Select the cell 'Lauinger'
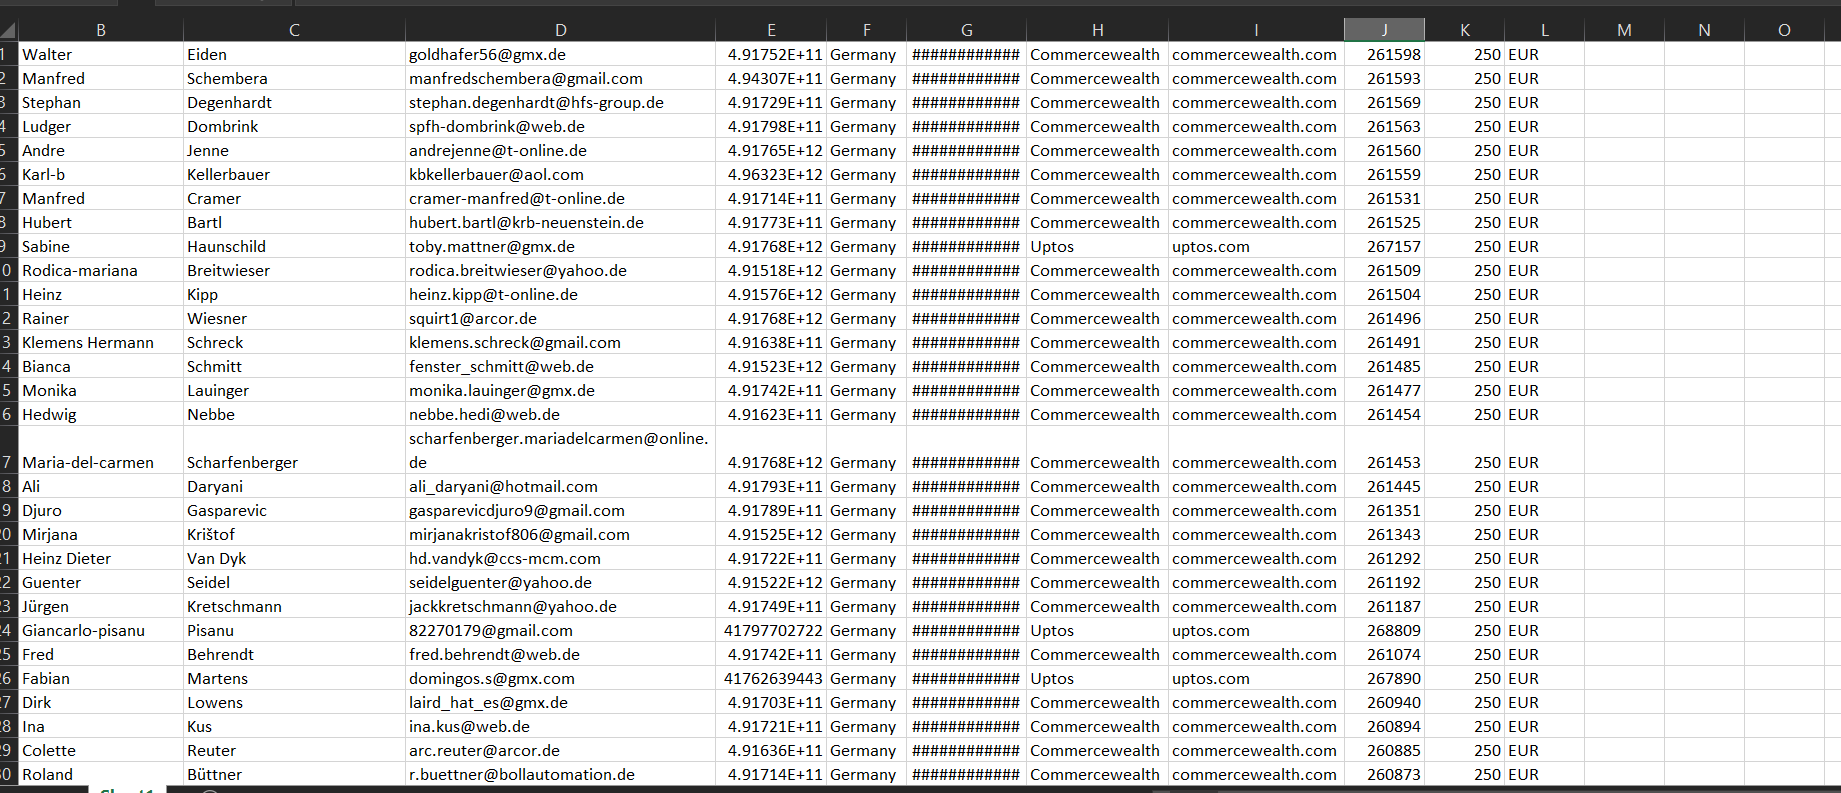The image size is (1841, 793). 294,390
